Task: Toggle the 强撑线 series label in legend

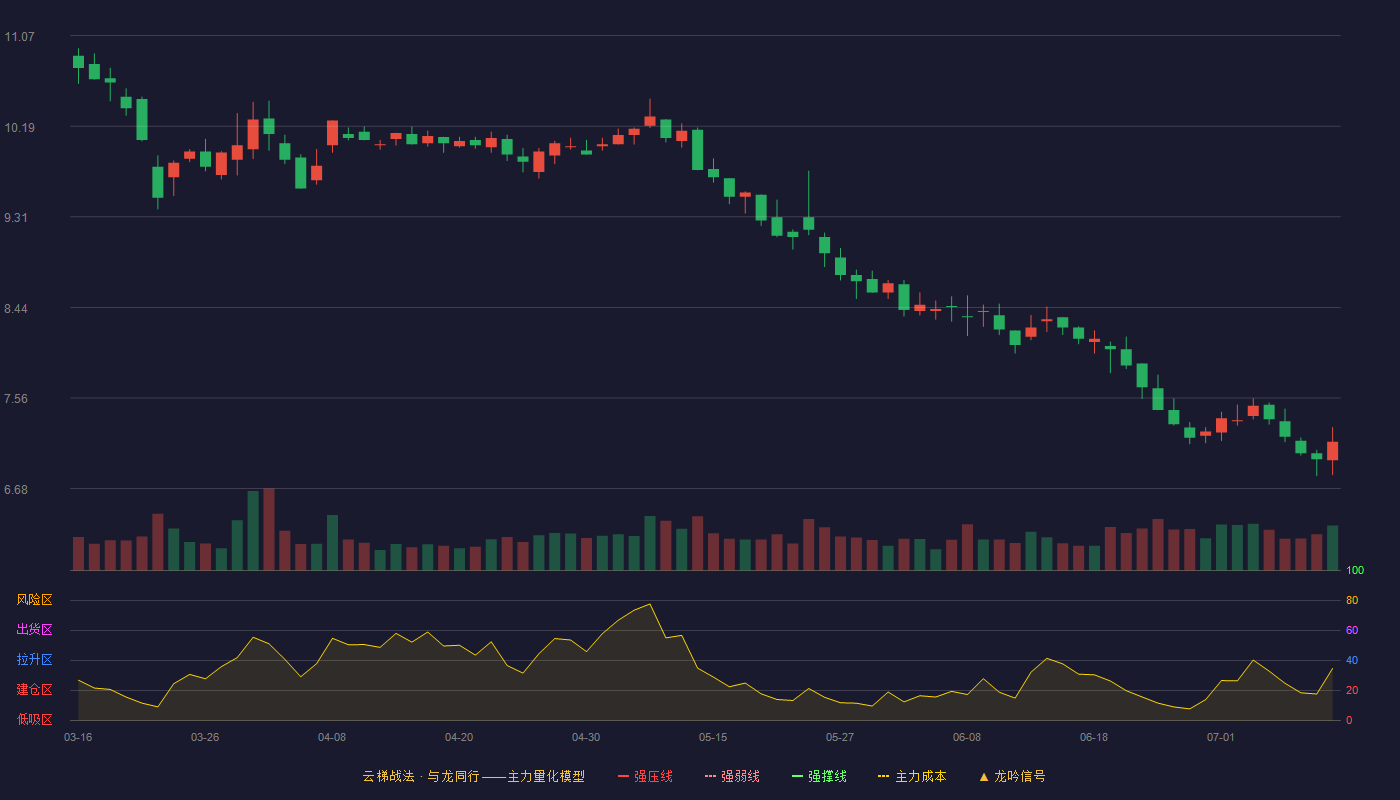Action: point(827,776)
